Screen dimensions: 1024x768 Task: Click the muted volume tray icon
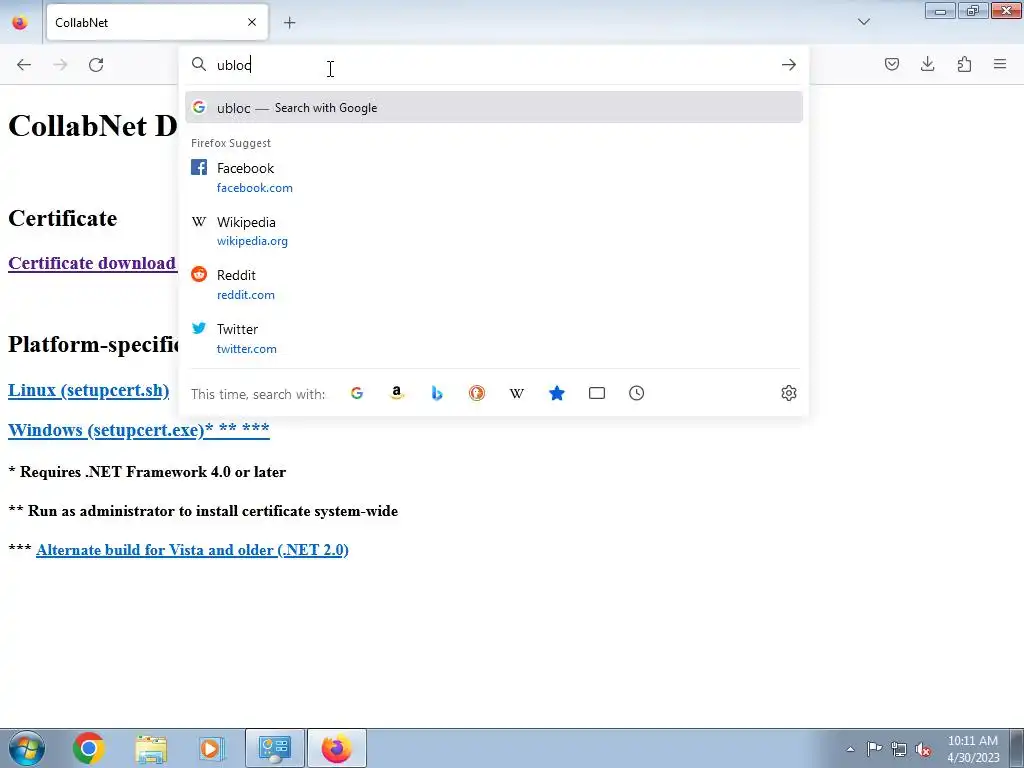pos(923,749)
